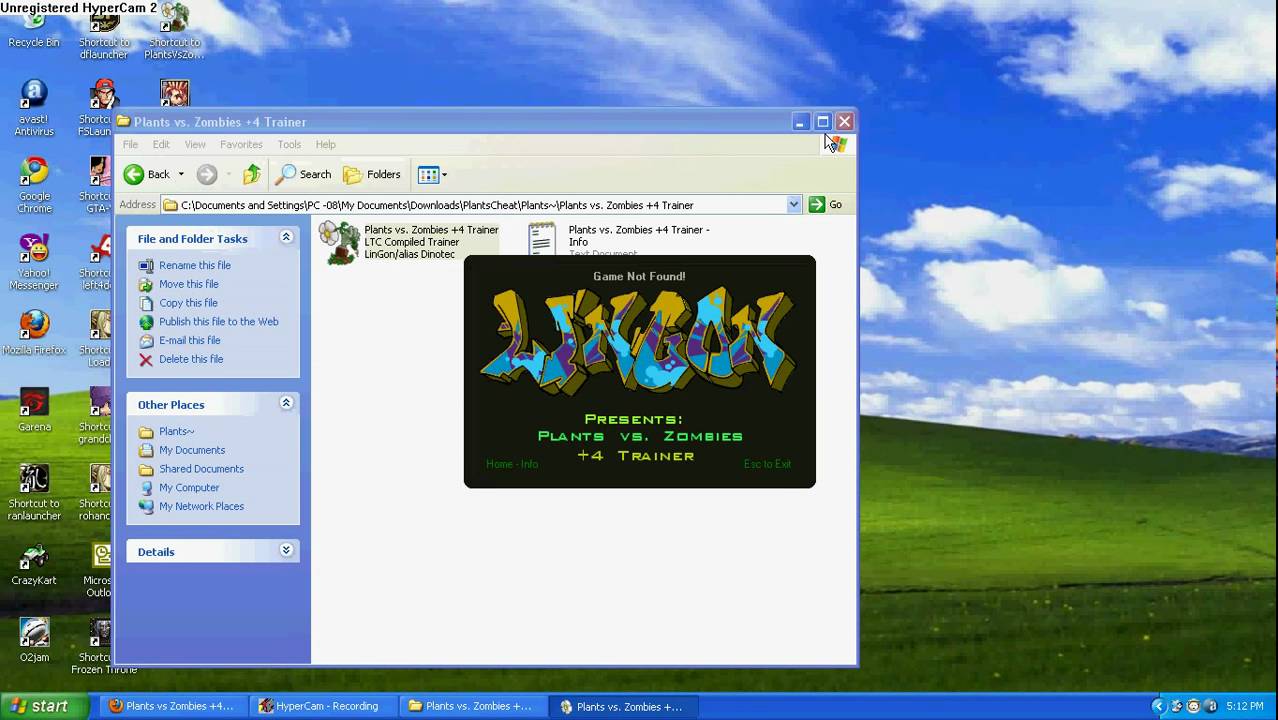Click Delete this file link
The width and height of the screenshot is (1278, 720).
tap(191, 359)
